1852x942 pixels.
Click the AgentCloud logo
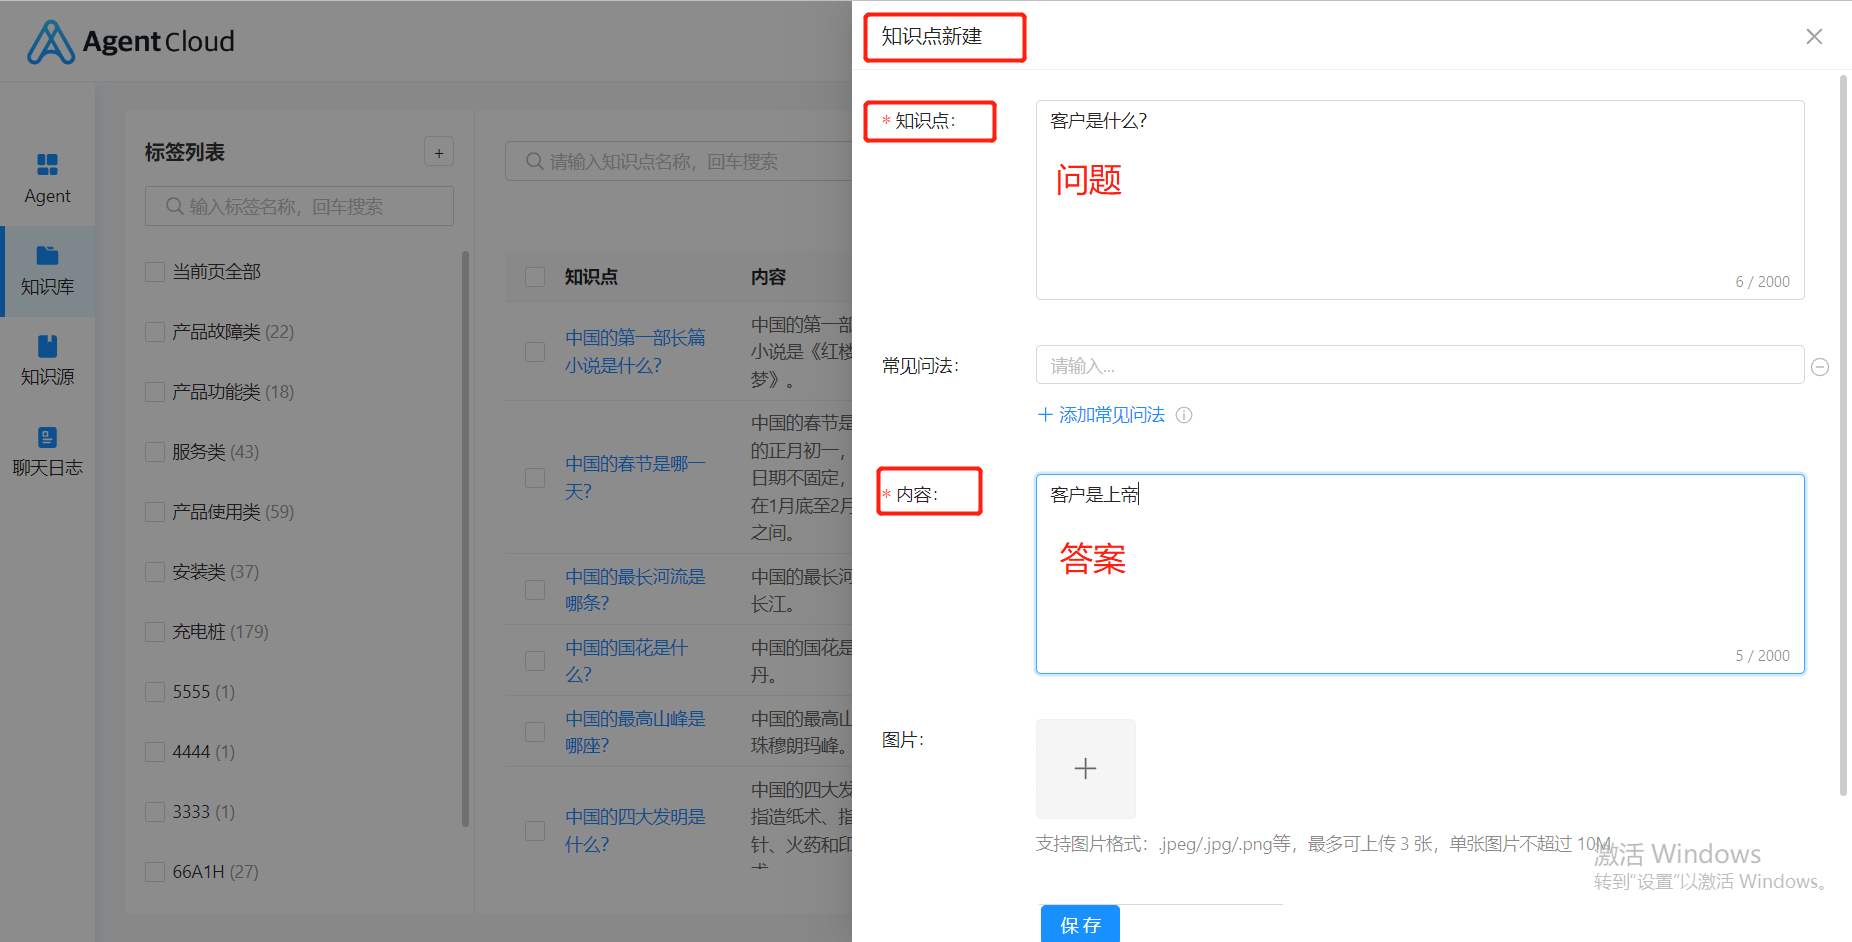[x=131, y=42]
